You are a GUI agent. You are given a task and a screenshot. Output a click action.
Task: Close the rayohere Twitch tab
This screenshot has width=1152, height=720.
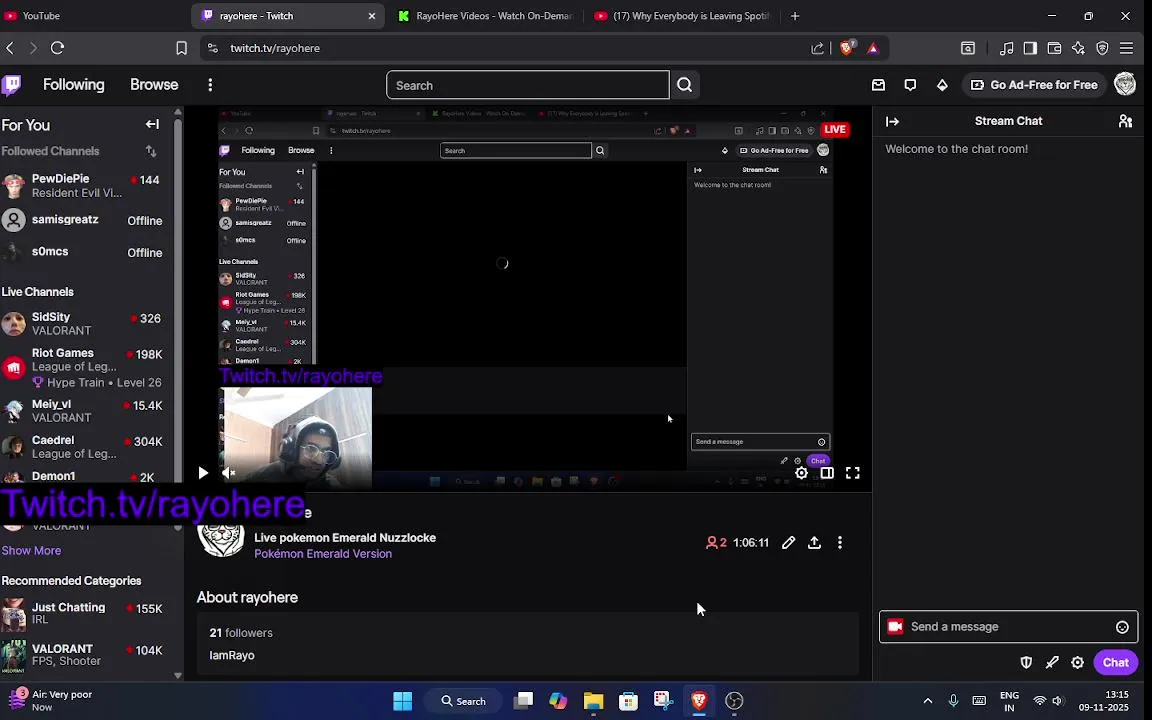[372, 15]
